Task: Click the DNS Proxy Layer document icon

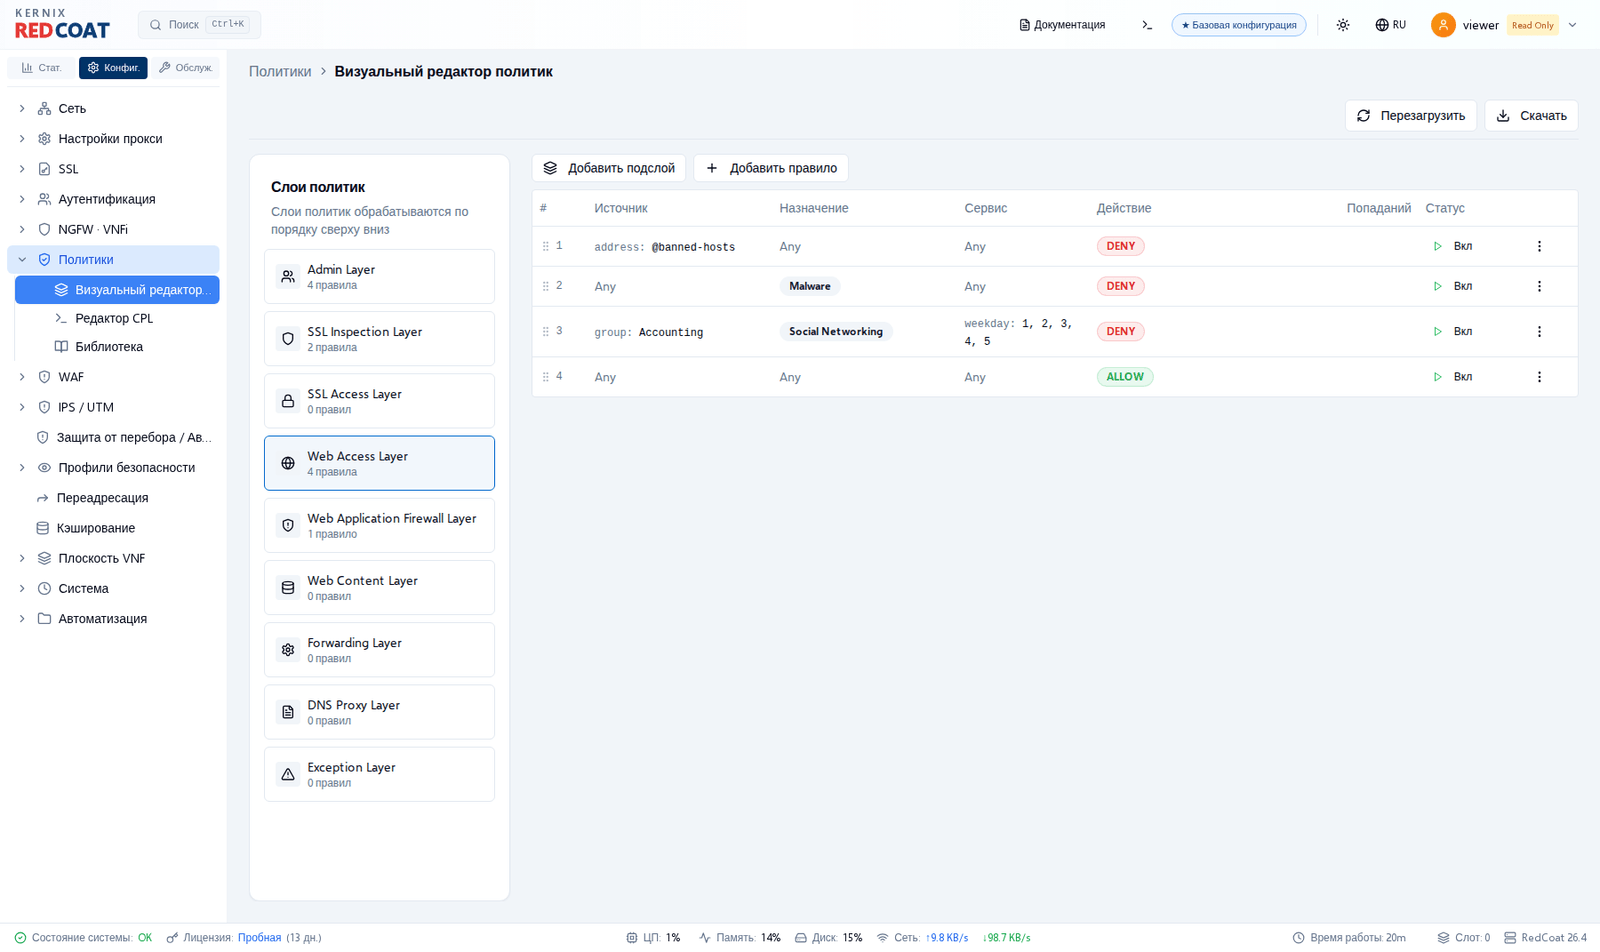Action: 288,712
